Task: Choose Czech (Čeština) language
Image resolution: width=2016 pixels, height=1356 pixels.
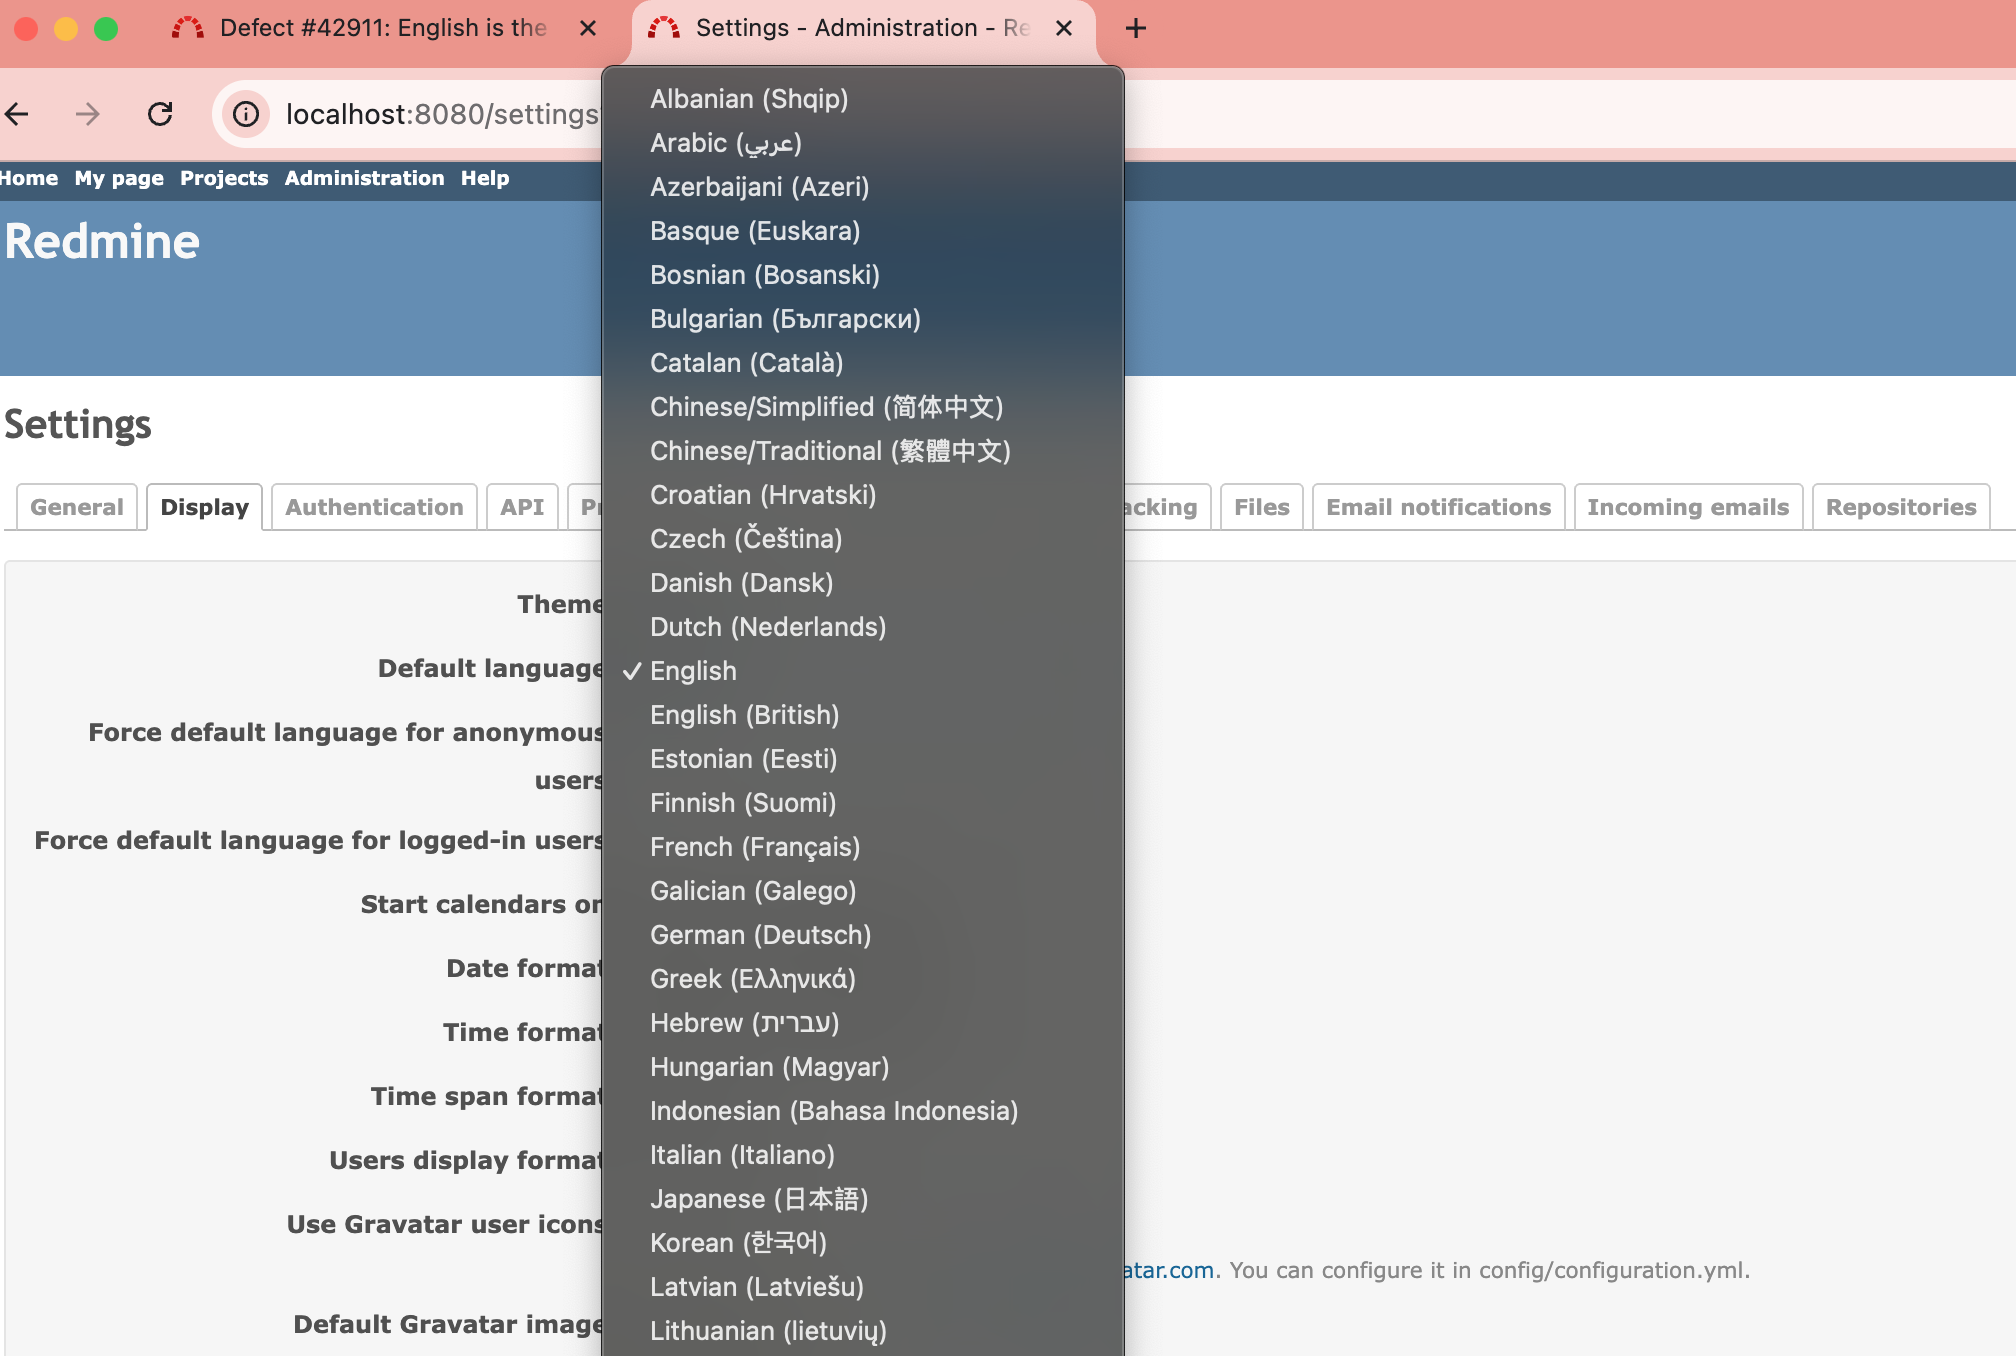Action: tap(863, 539)
